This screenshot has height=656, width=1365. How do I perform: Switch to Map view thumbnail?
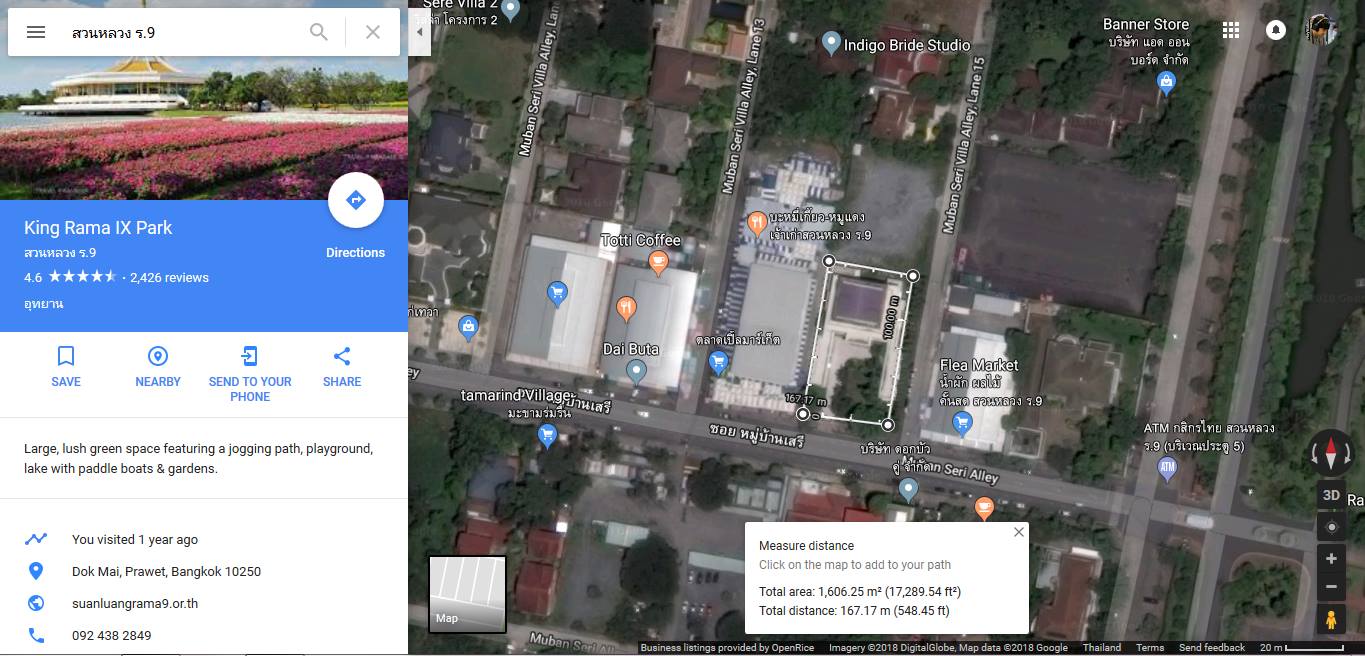(x=467, y=594)
